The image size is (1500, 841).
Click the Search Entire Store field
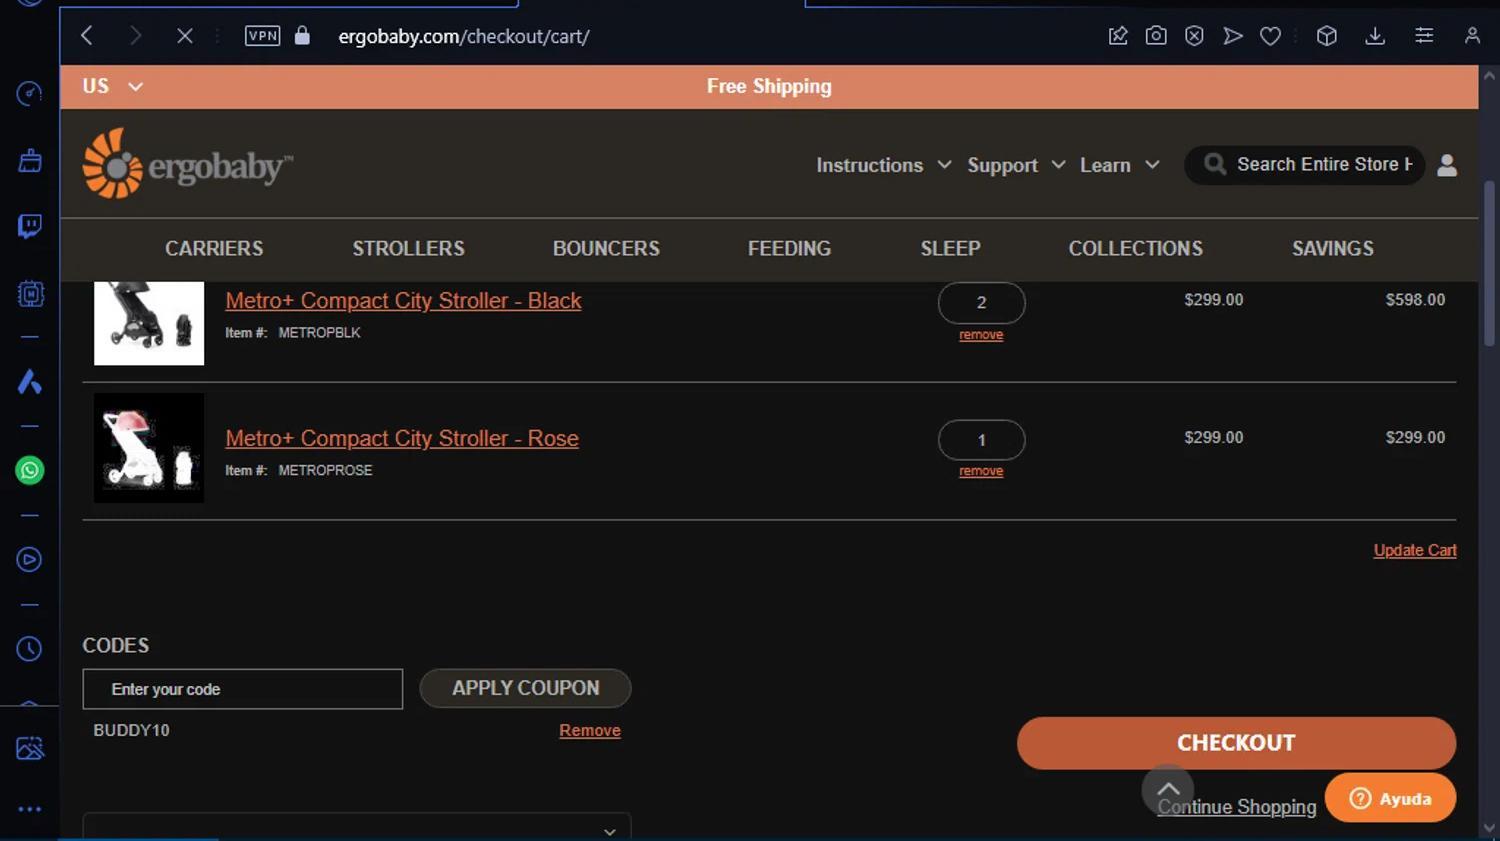pyautogui.click(x=1324, y=164)
